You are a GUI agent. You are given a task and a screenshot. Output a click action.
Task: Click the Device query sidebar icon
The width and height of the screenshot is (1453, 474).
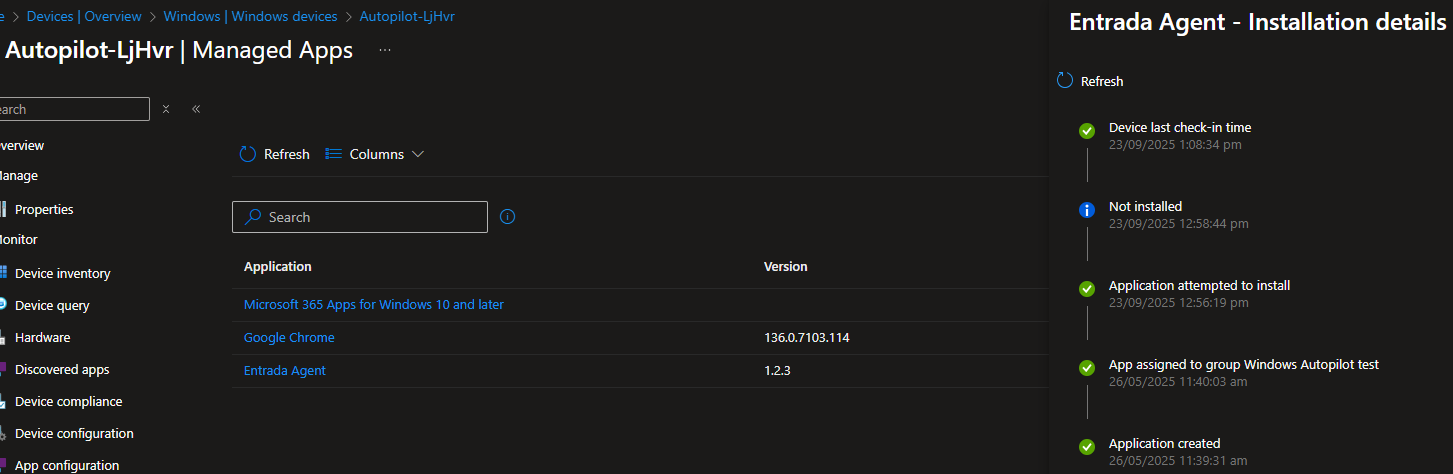click(x=3, y=305)
